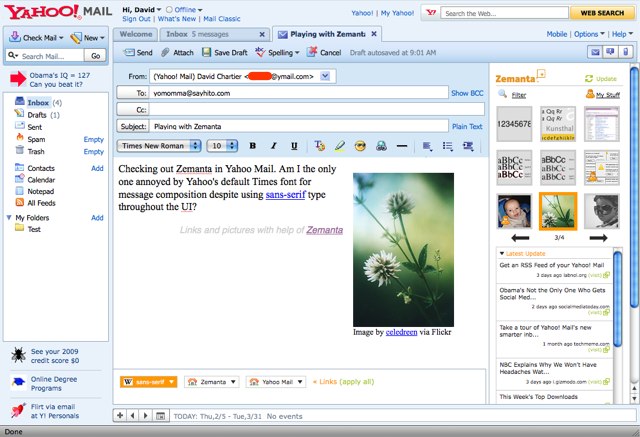
Task: Select the baby photo thumbnail
Action: pos(514,211)
